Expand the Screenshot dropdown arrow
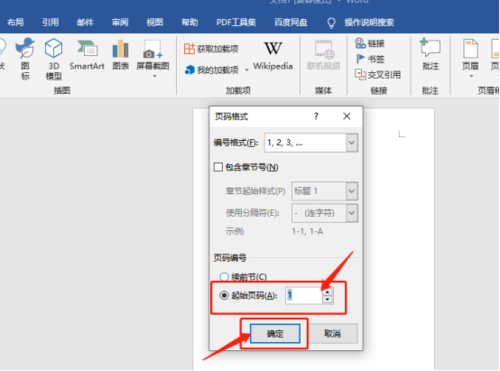 point(154,76)
